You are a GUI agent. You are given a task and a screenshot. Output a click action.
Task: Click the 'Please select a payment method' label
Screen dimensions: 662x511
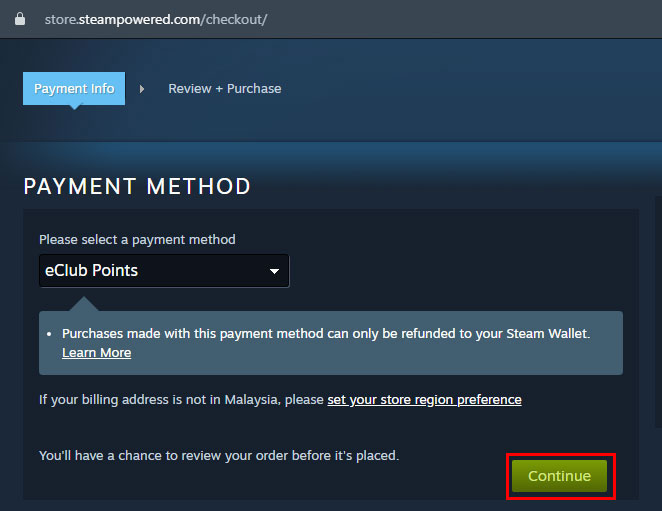(x=137, y=240)
